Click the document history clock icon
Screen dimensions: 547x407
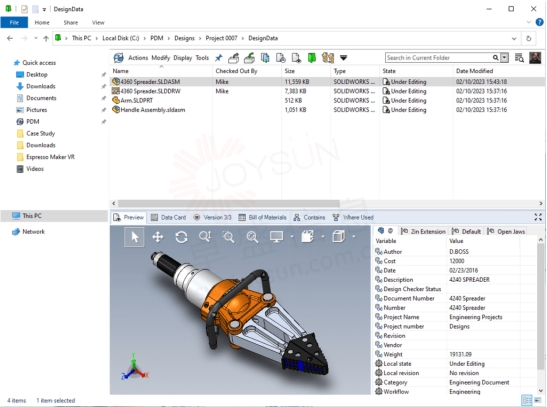tap(281, 58)
